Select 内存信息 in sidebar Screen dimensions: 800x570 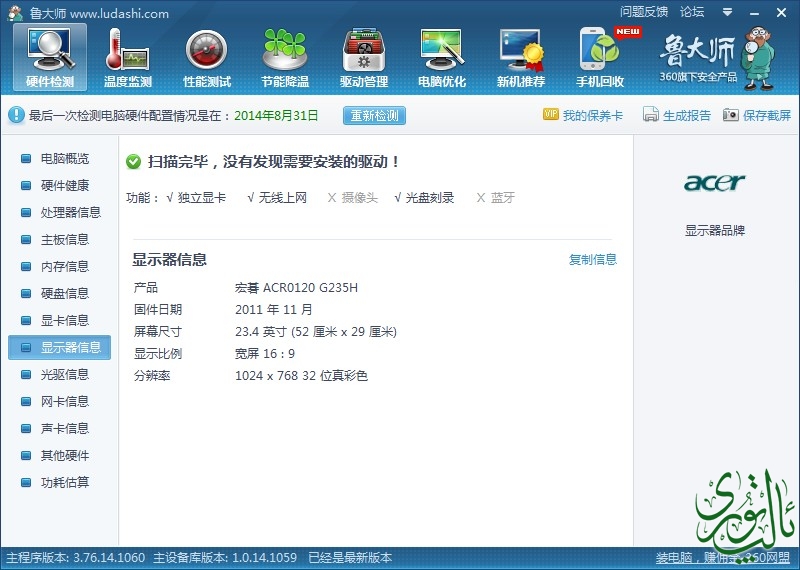[x=64, y=266]
